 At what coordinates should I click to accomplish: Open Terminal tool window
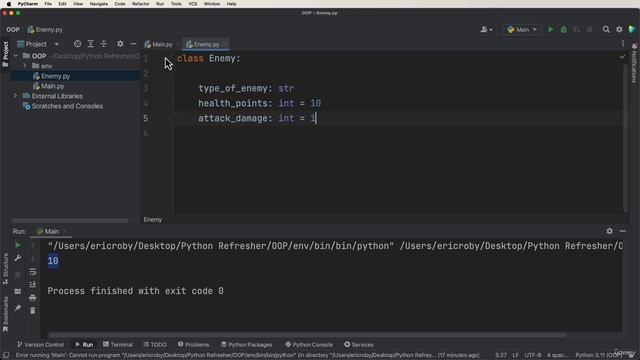[118, 344]
